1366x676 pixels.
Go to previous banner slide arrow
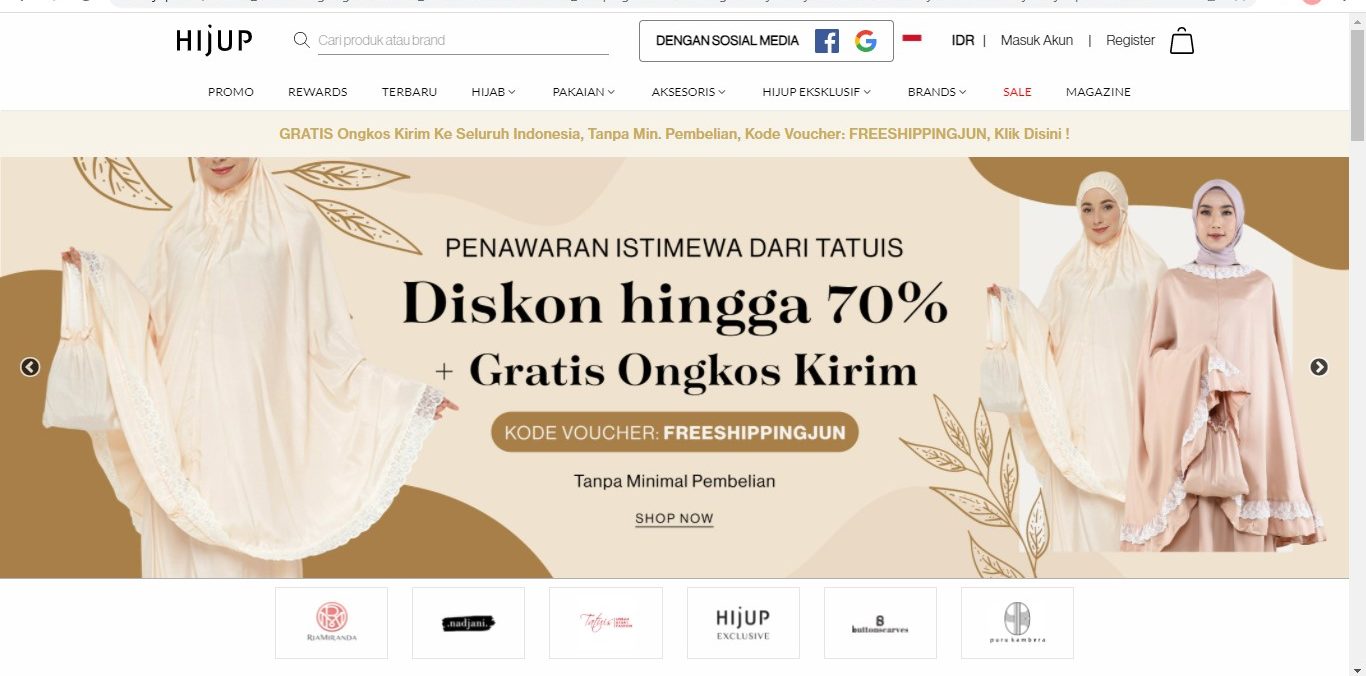[30, 367]
